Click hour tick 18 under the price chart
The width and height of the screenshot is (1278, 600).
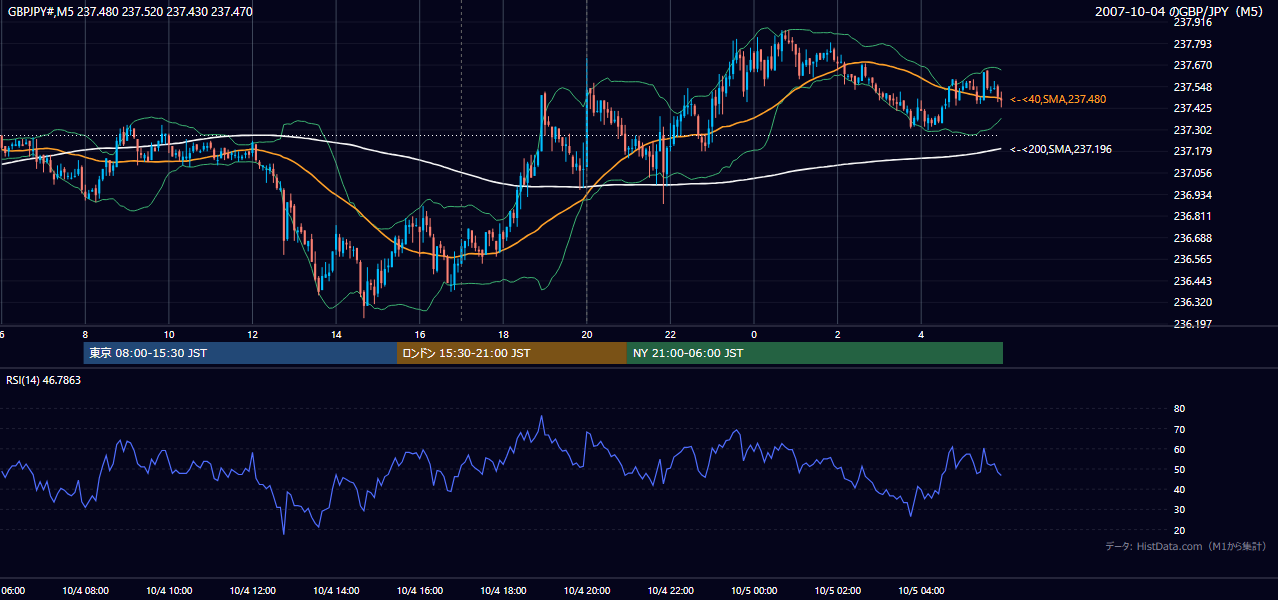click(x=503, y=335)
